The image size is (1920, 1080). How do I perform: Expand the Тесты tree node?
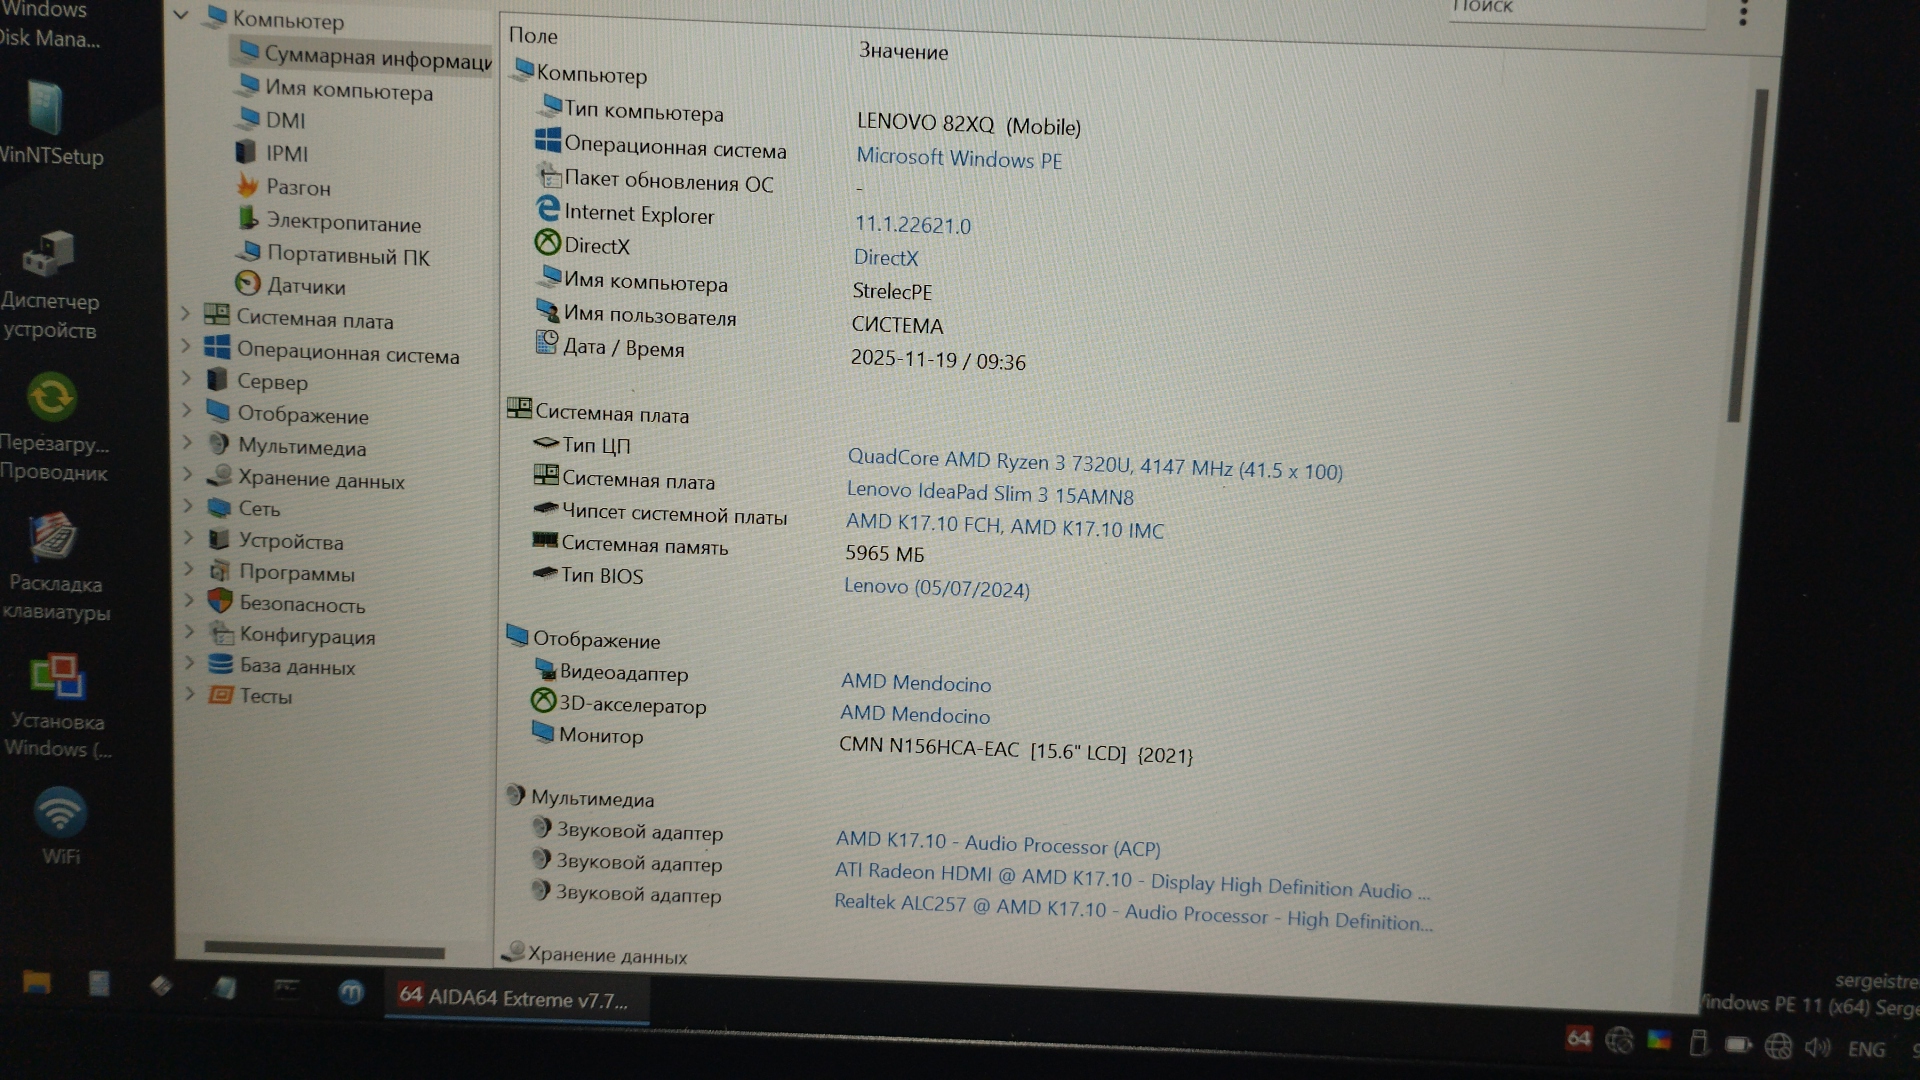pos(190,693)
